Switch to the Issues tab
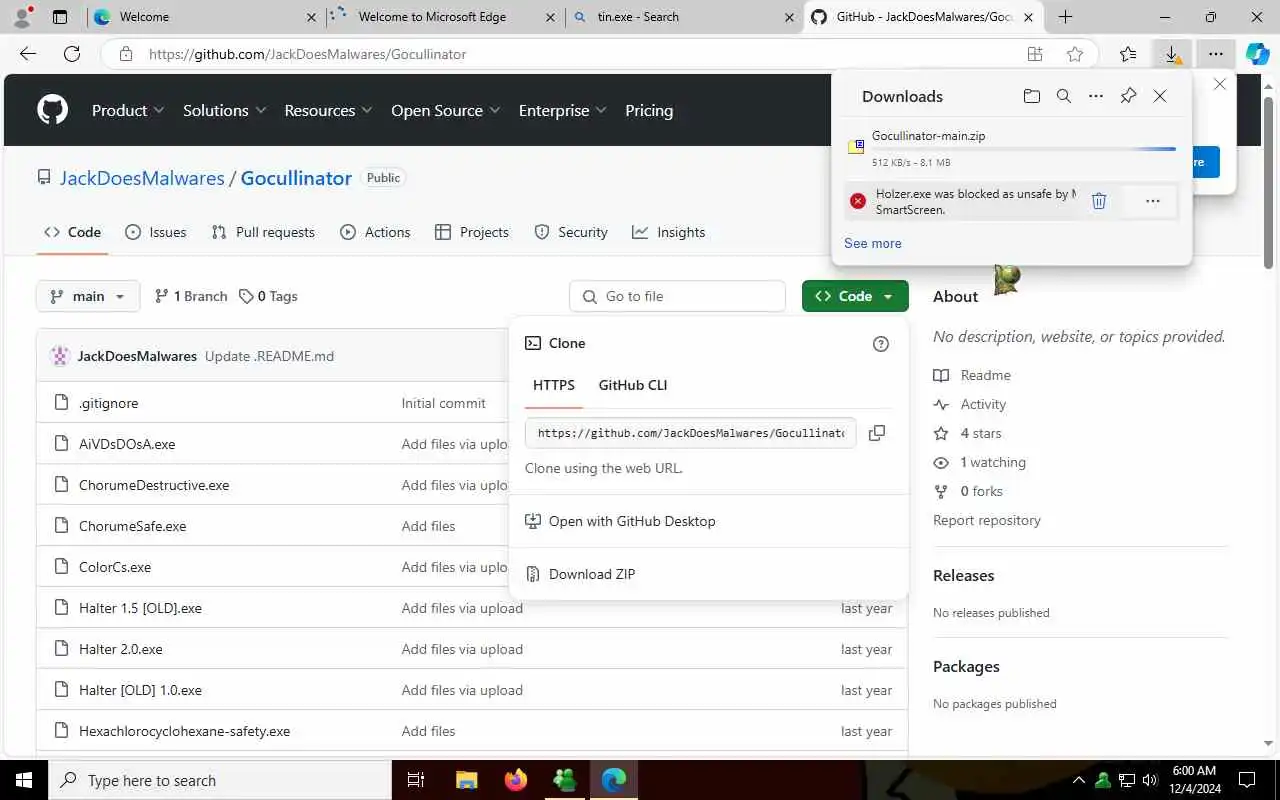The width and height of the screenshot is (1280, 800). click(x=156, y=232)
